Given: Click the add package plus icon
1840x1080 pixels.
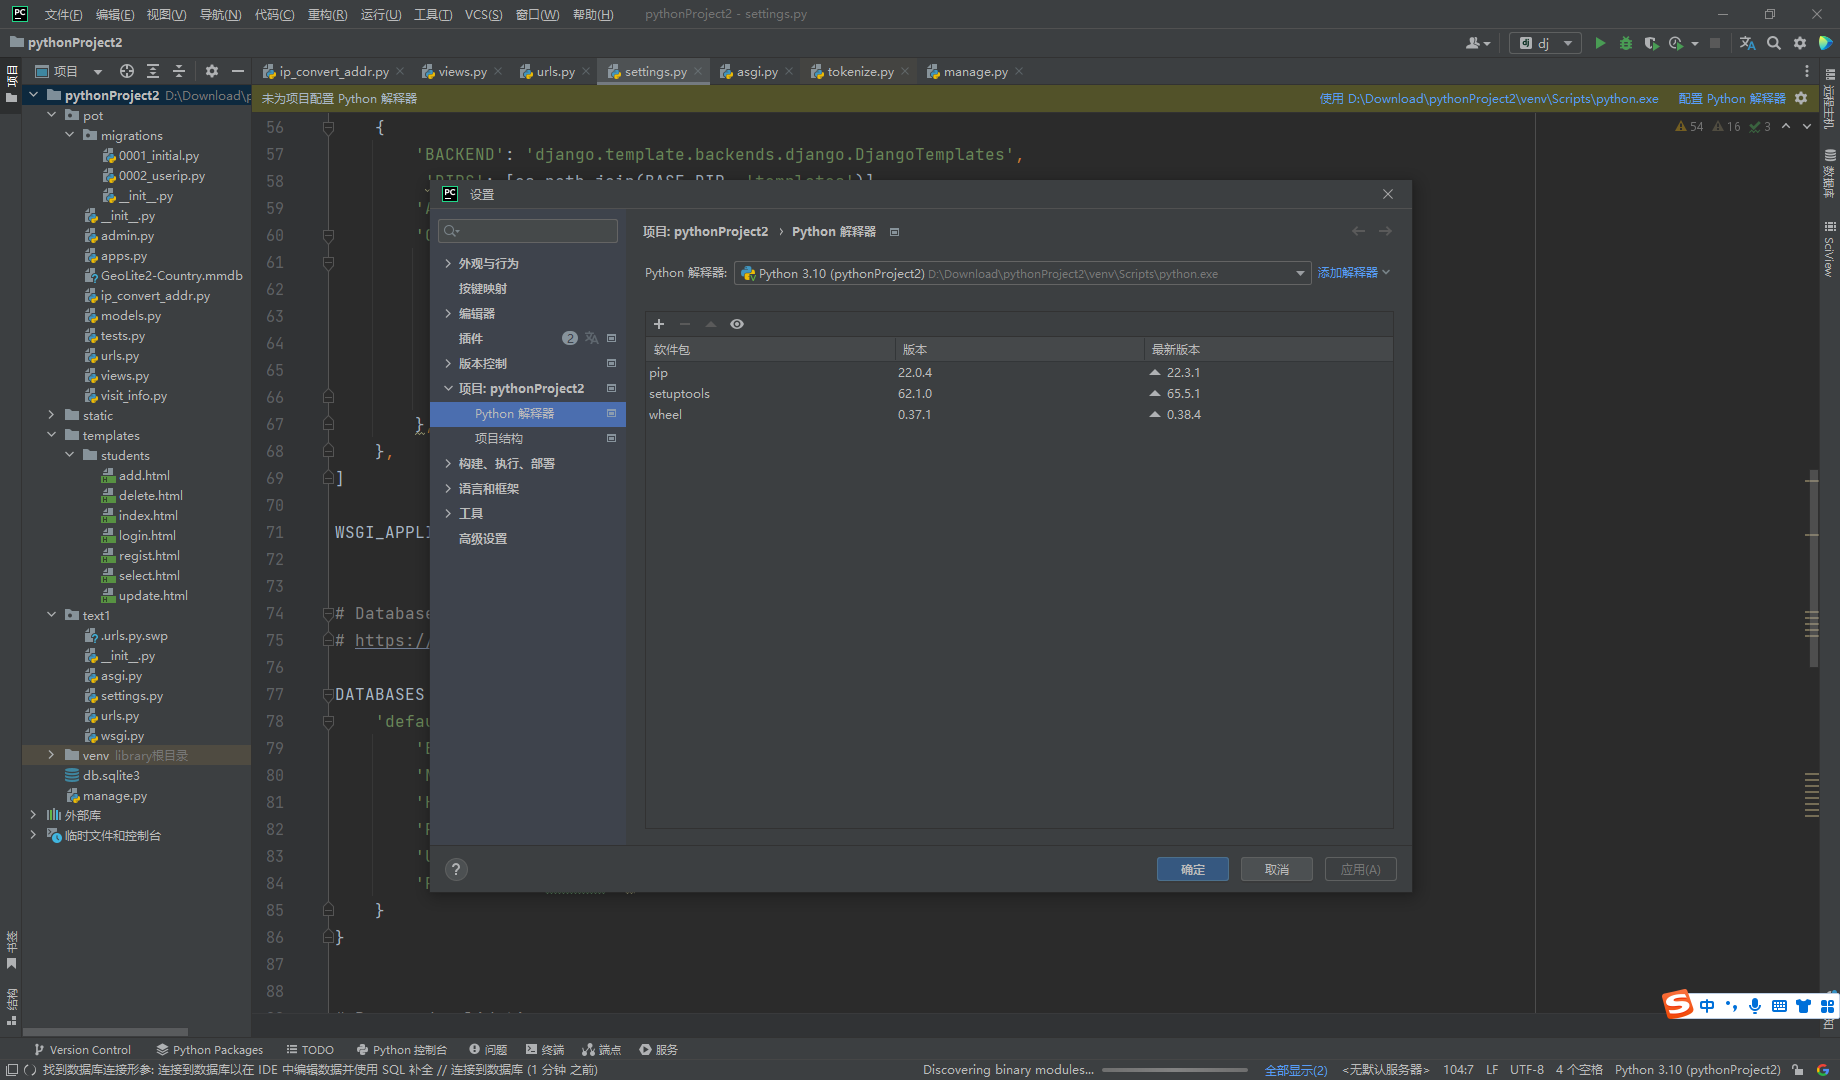Looking at the screenshot, I should tap(659, 324).
